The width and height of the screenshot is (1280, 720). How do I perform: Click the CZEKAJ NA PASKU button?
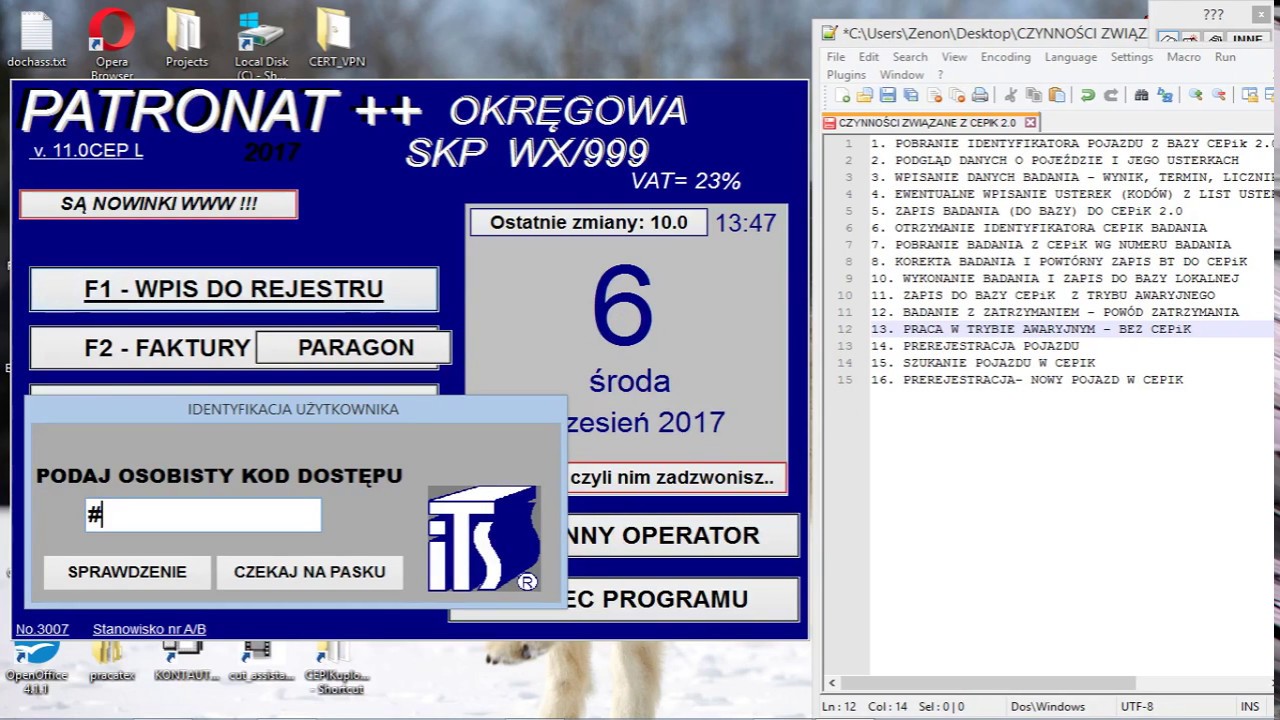tap(309, 572)
